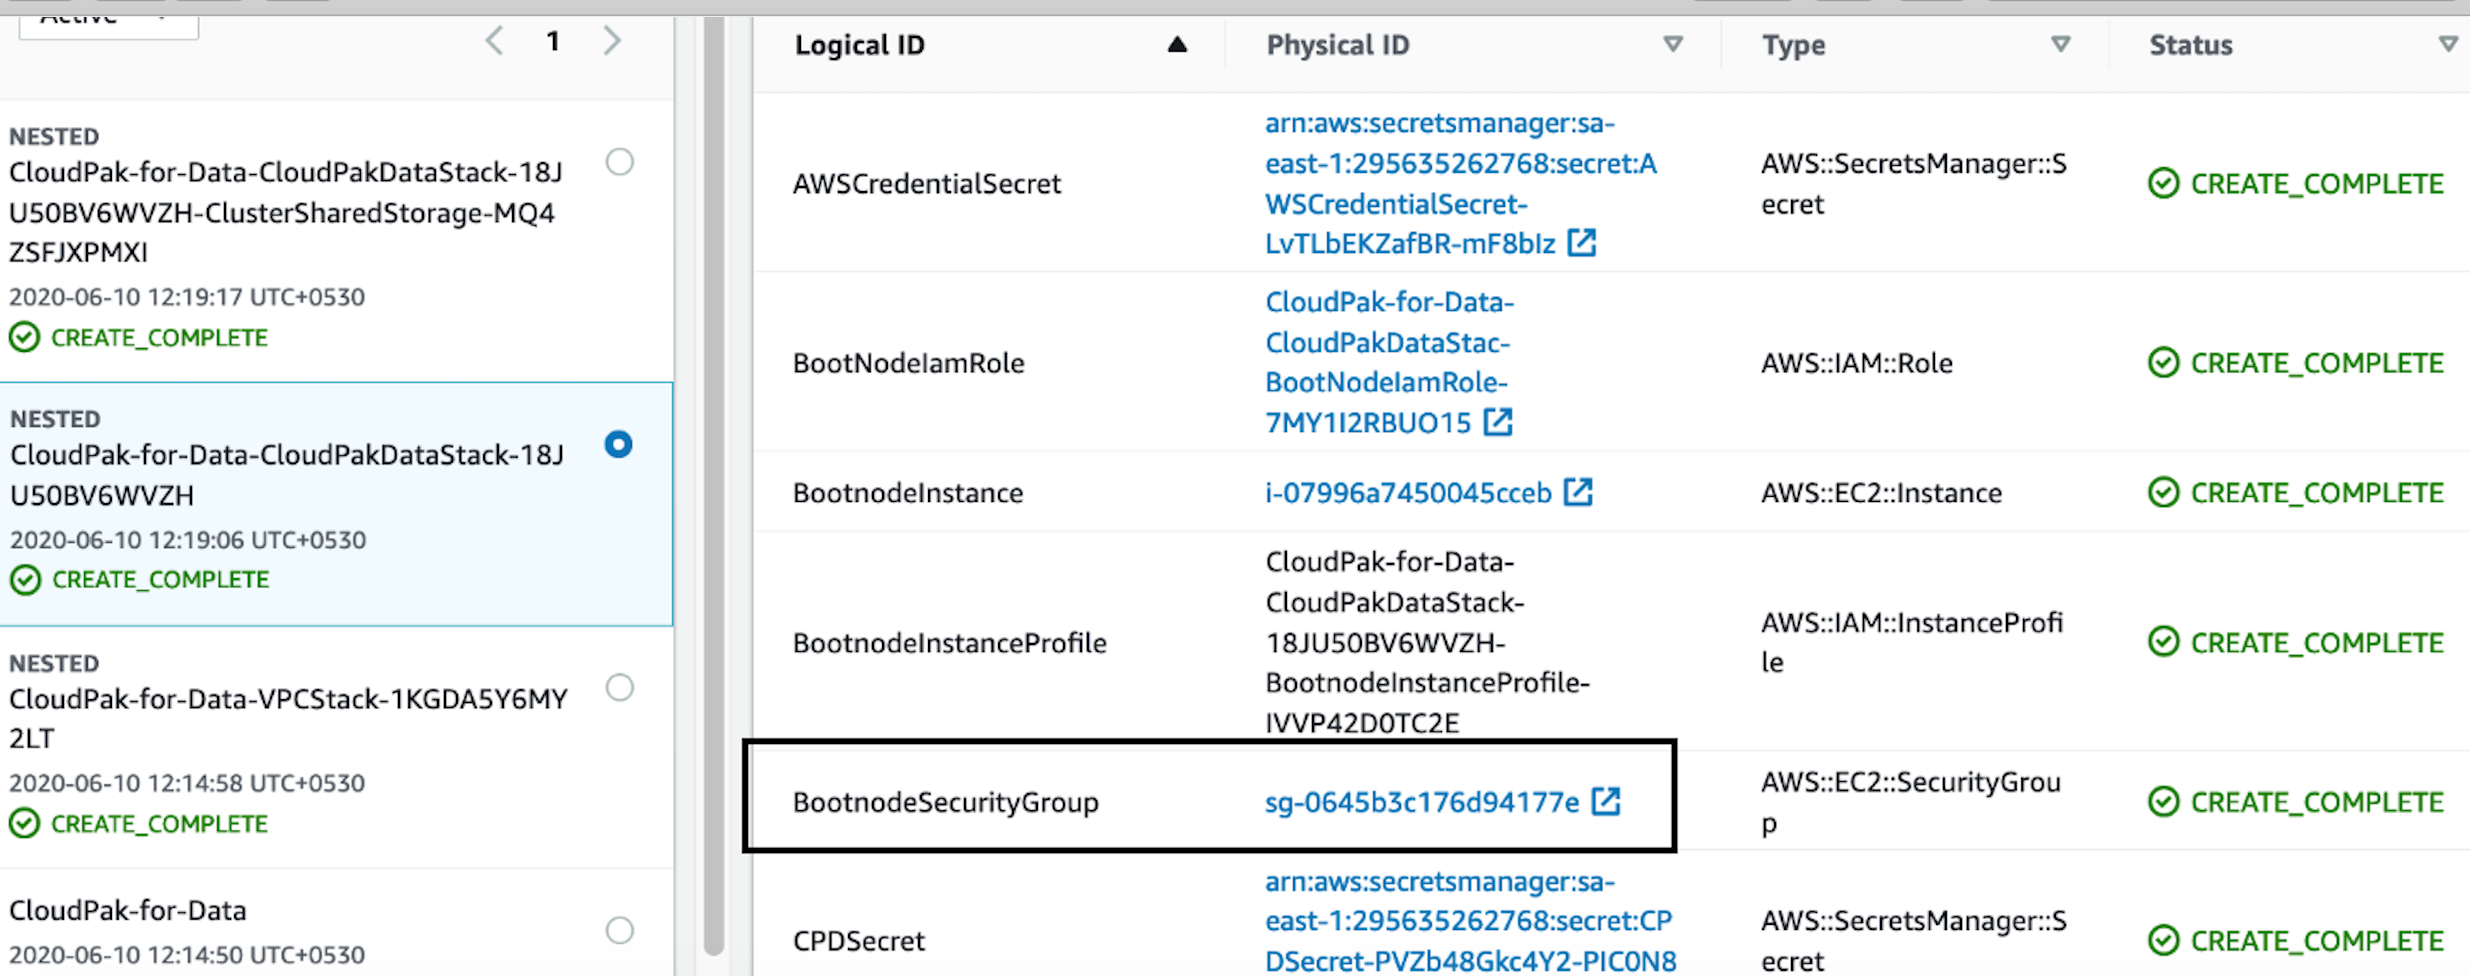
Task: Open the sg-0645b3c176d94177e security group link
Action: (1421, 802)
